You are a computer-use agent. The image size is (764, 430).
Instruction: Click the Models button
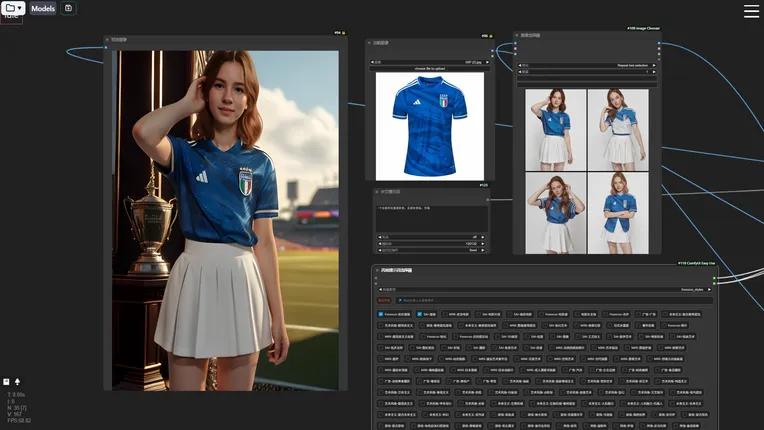(43, 8)
